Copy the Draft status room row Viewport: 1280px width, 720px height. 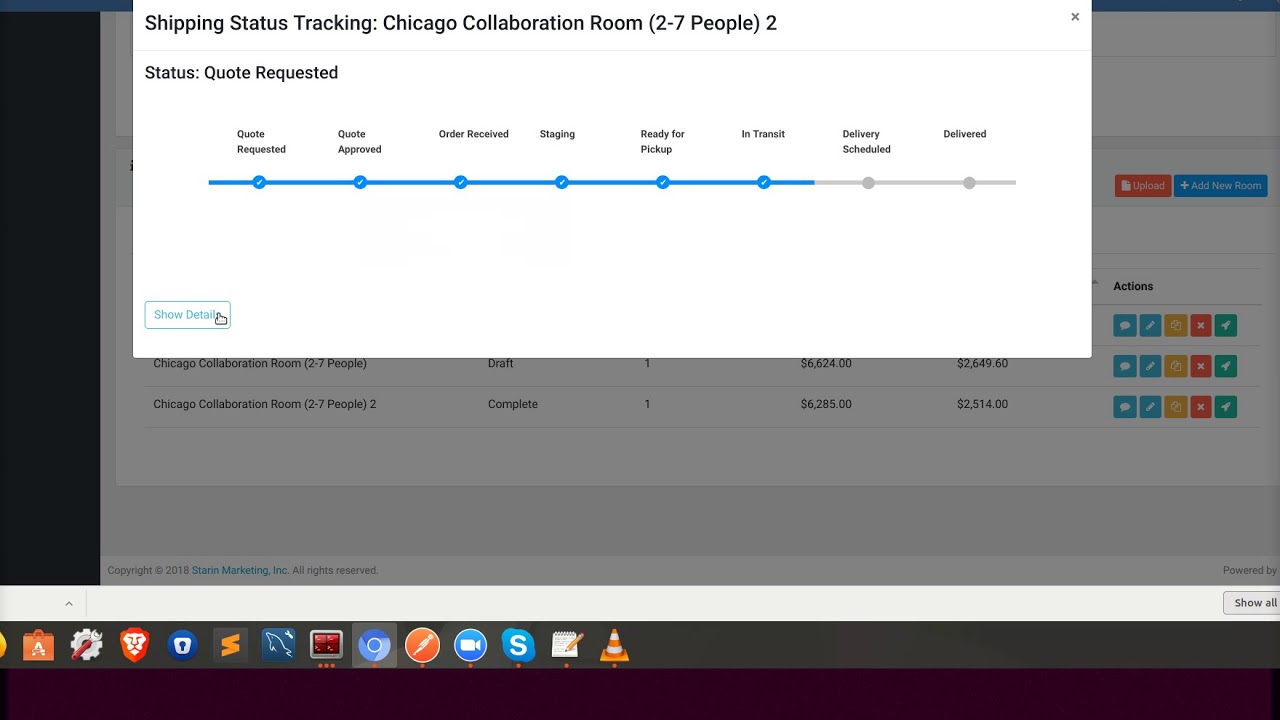tap(1176, 366)
